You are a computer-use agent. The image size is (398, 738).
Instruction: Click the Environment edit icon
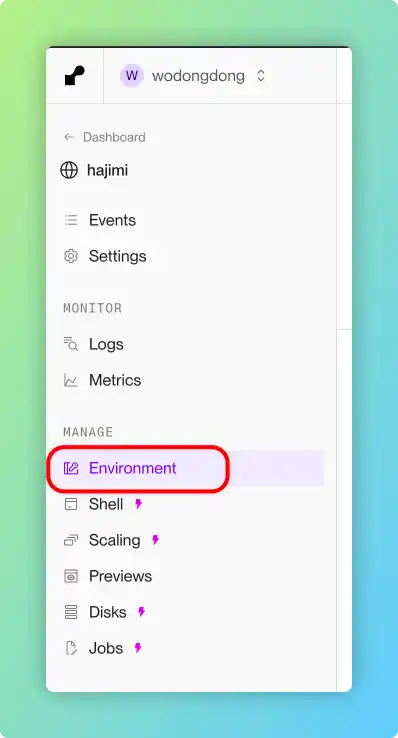click(x=71, y=468)
